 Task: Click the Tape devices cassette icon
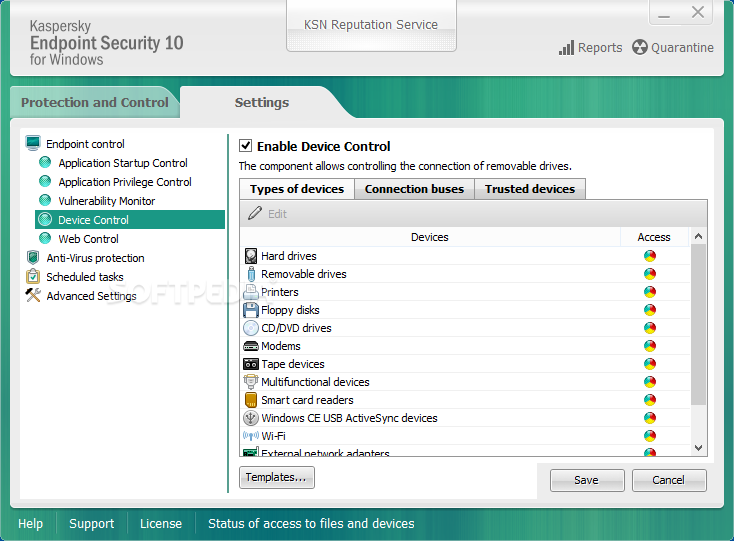point(251,364)
